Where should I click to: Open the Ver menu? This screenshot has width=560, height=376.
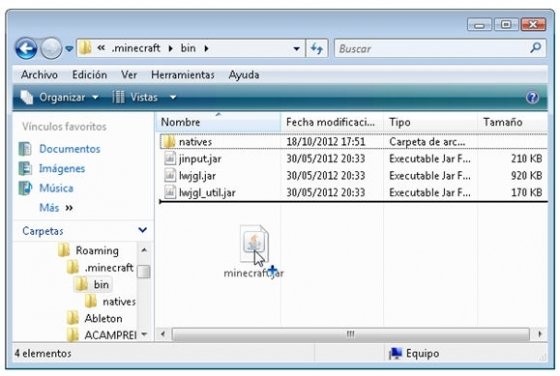tap(129, 75)
